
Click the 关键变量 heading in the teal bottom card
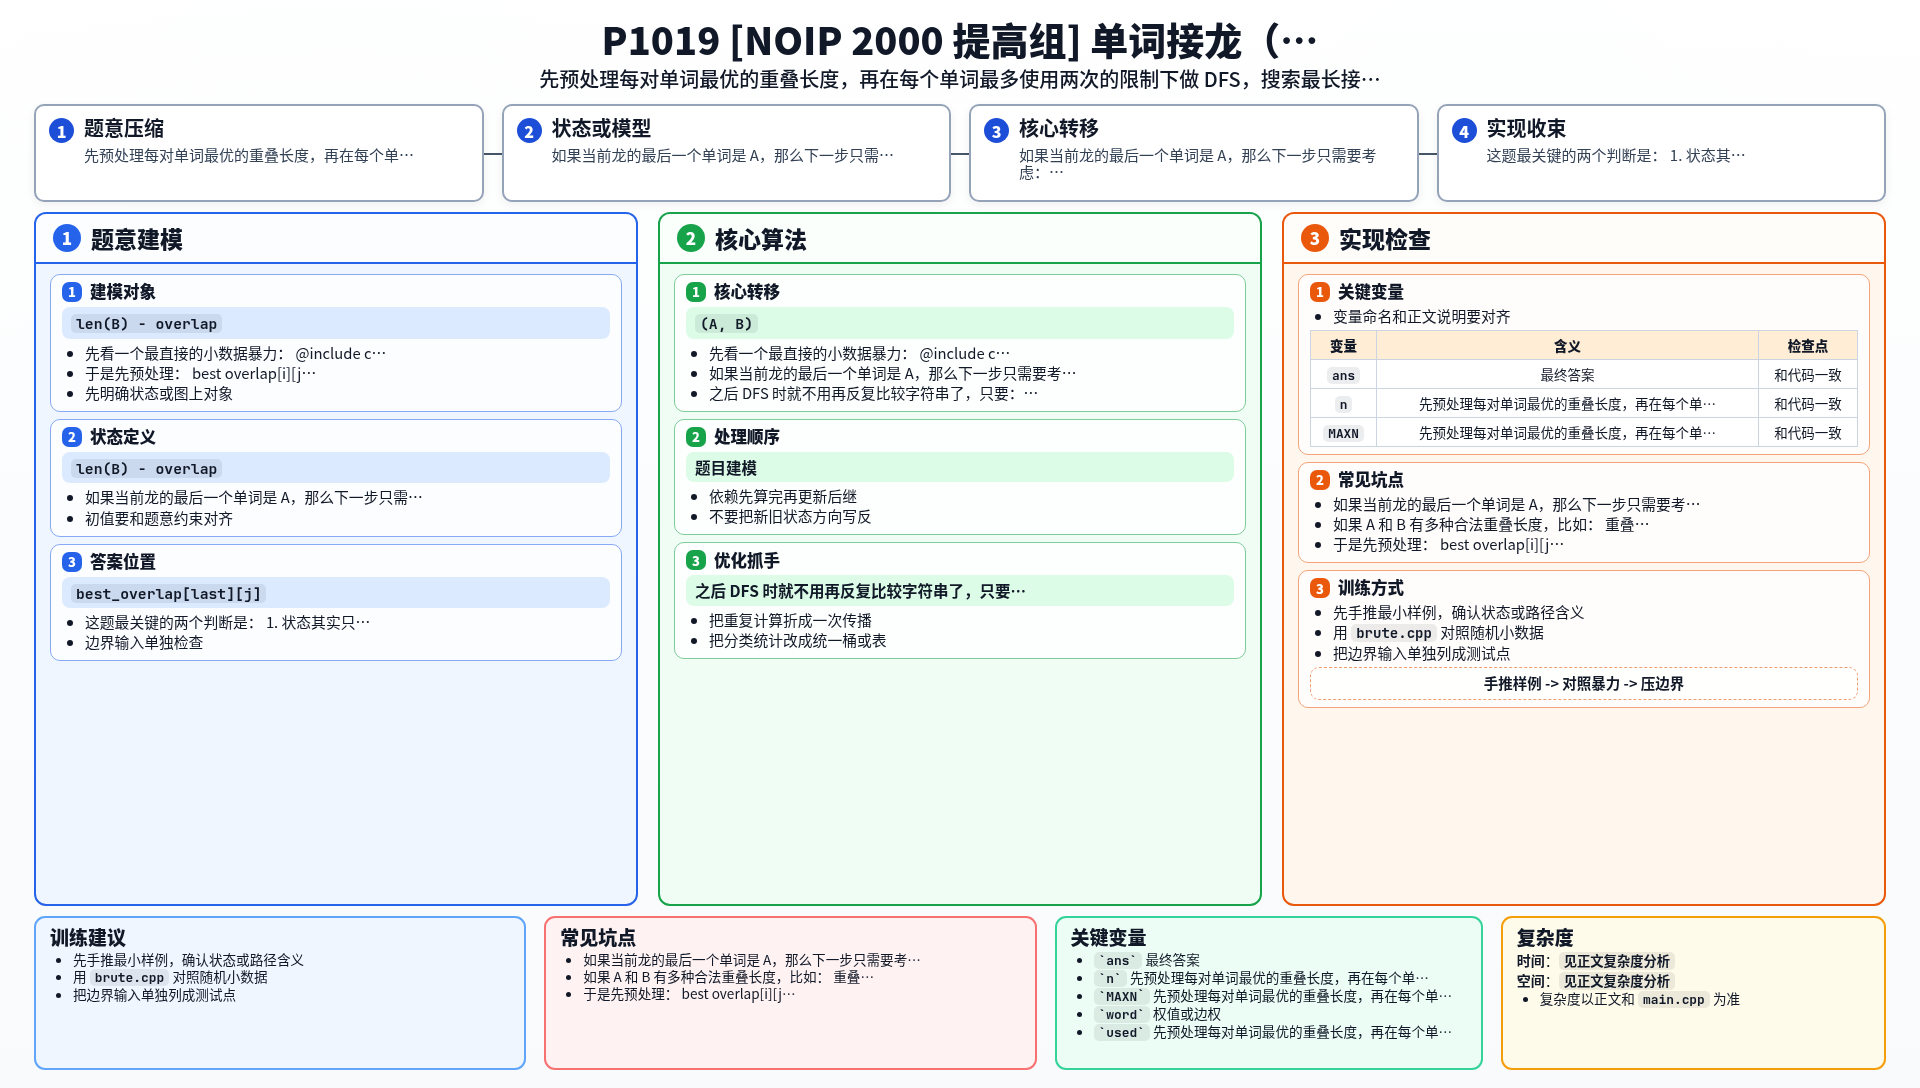coord(1108,938)
